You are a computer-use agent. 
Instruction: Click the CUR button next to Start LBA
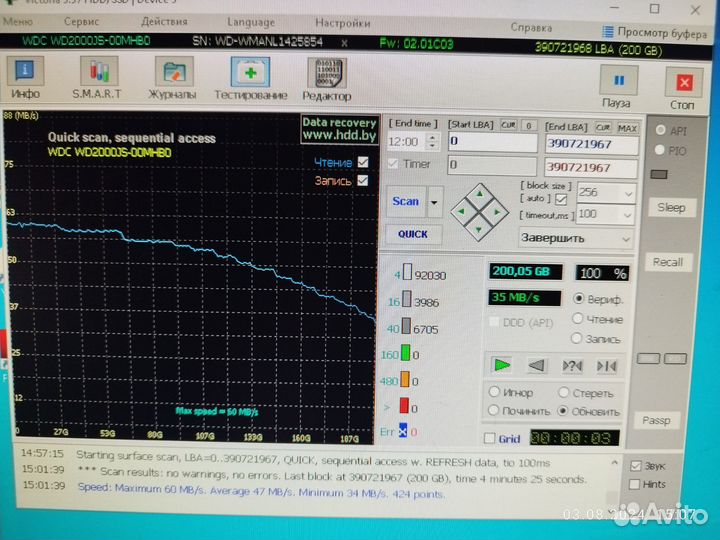508,125
